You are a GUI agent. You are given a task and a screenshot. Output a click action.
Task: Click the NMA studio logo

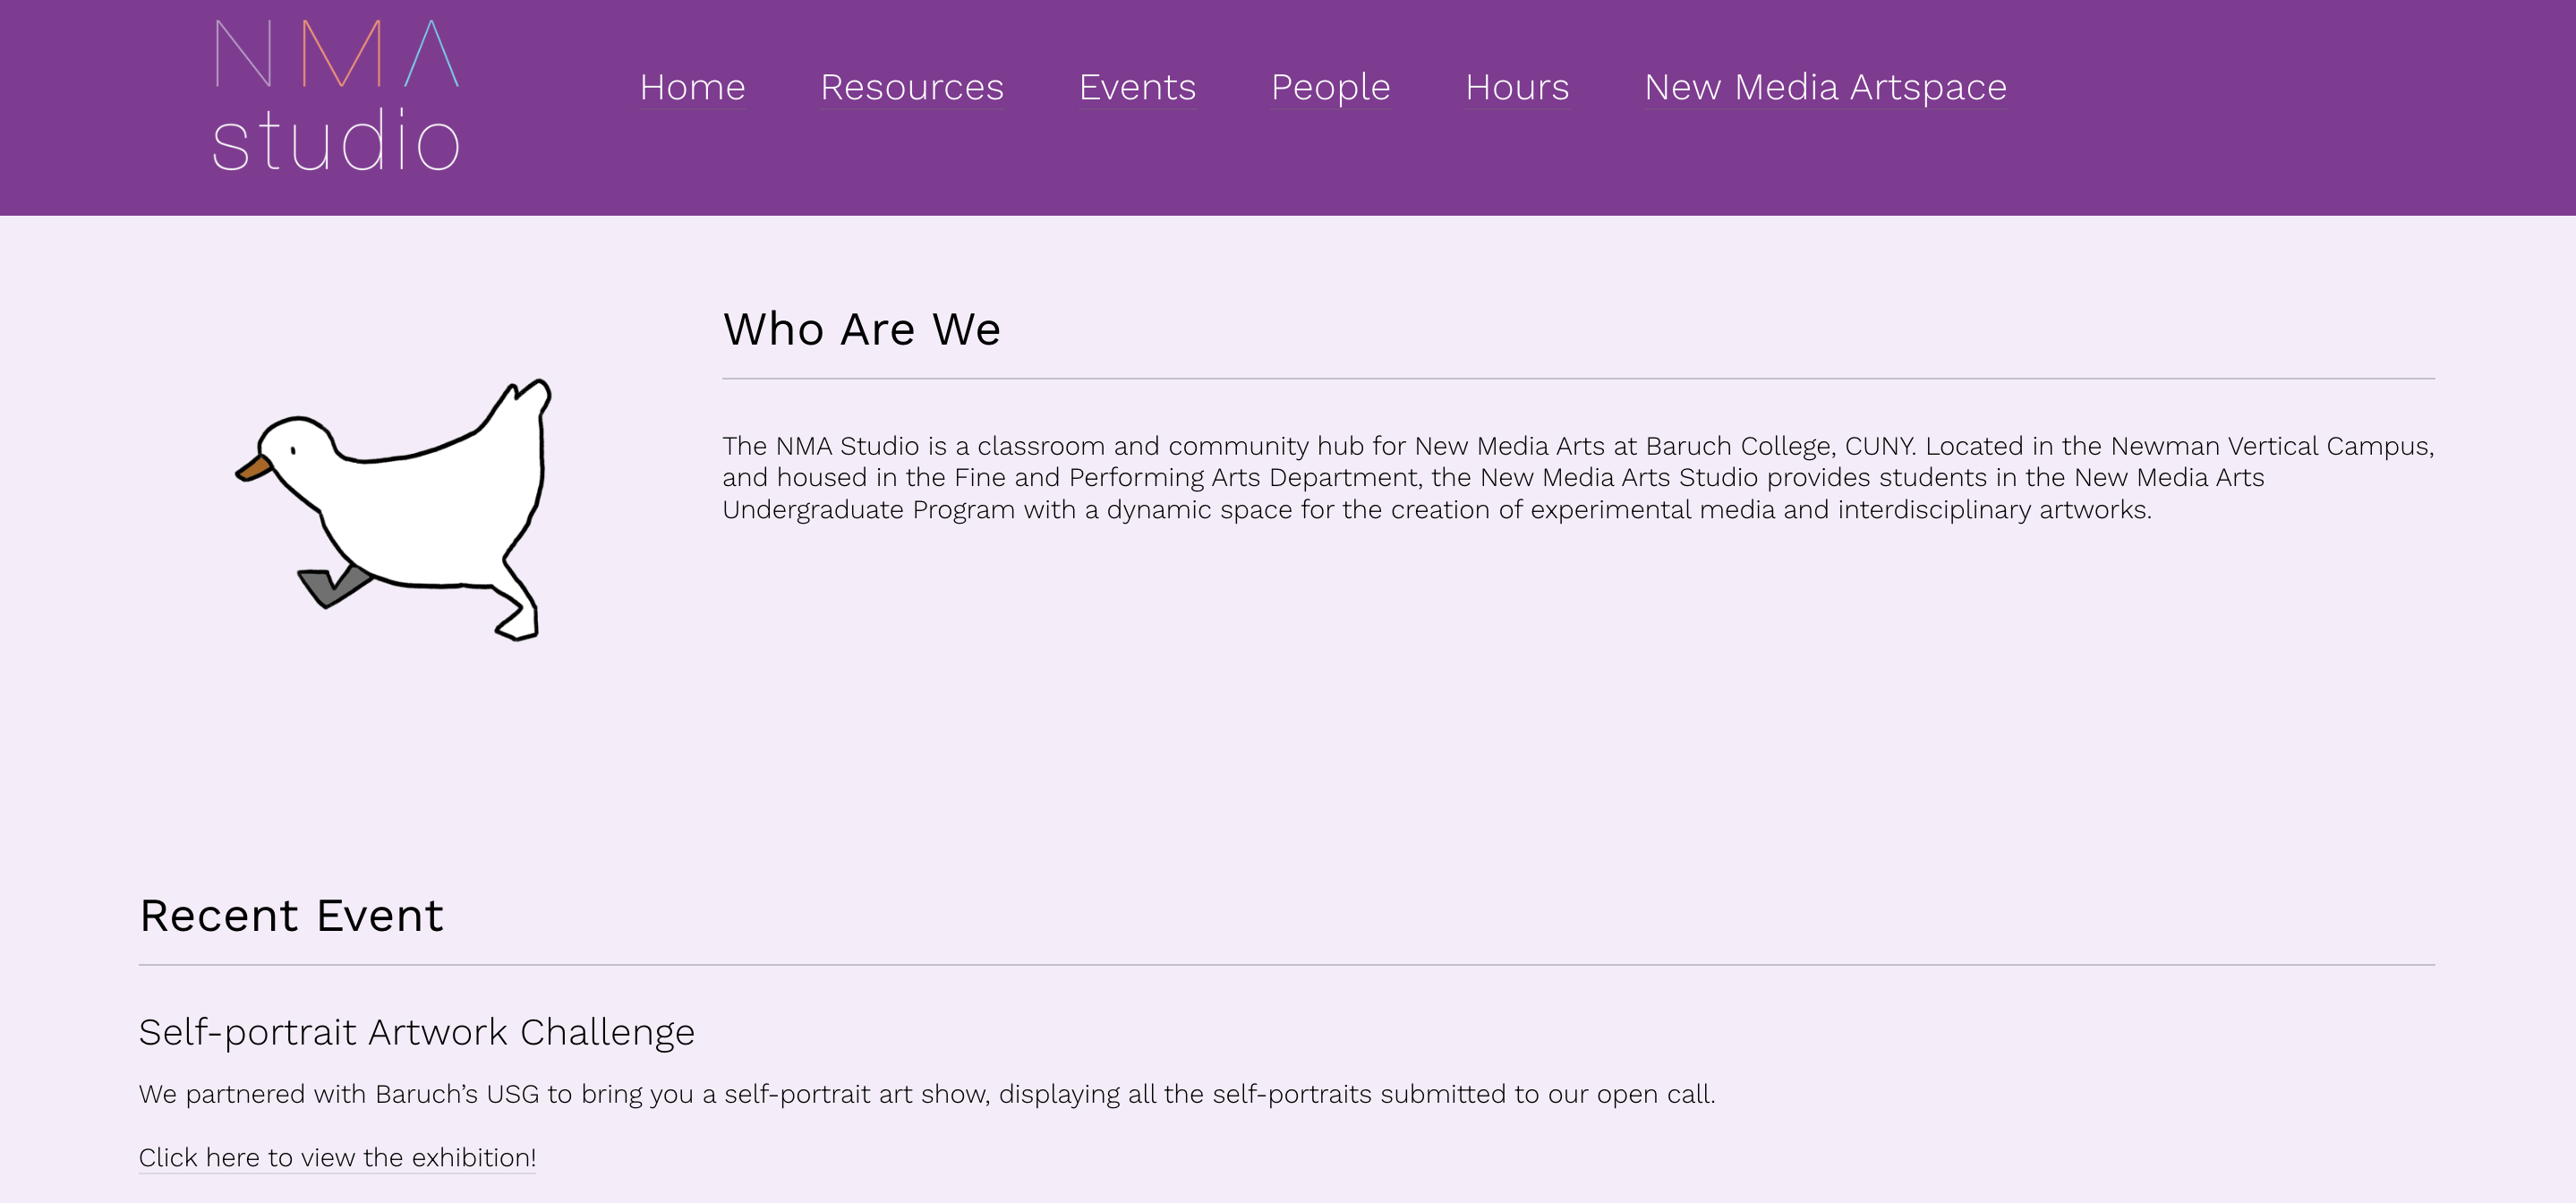pos(336,96)
